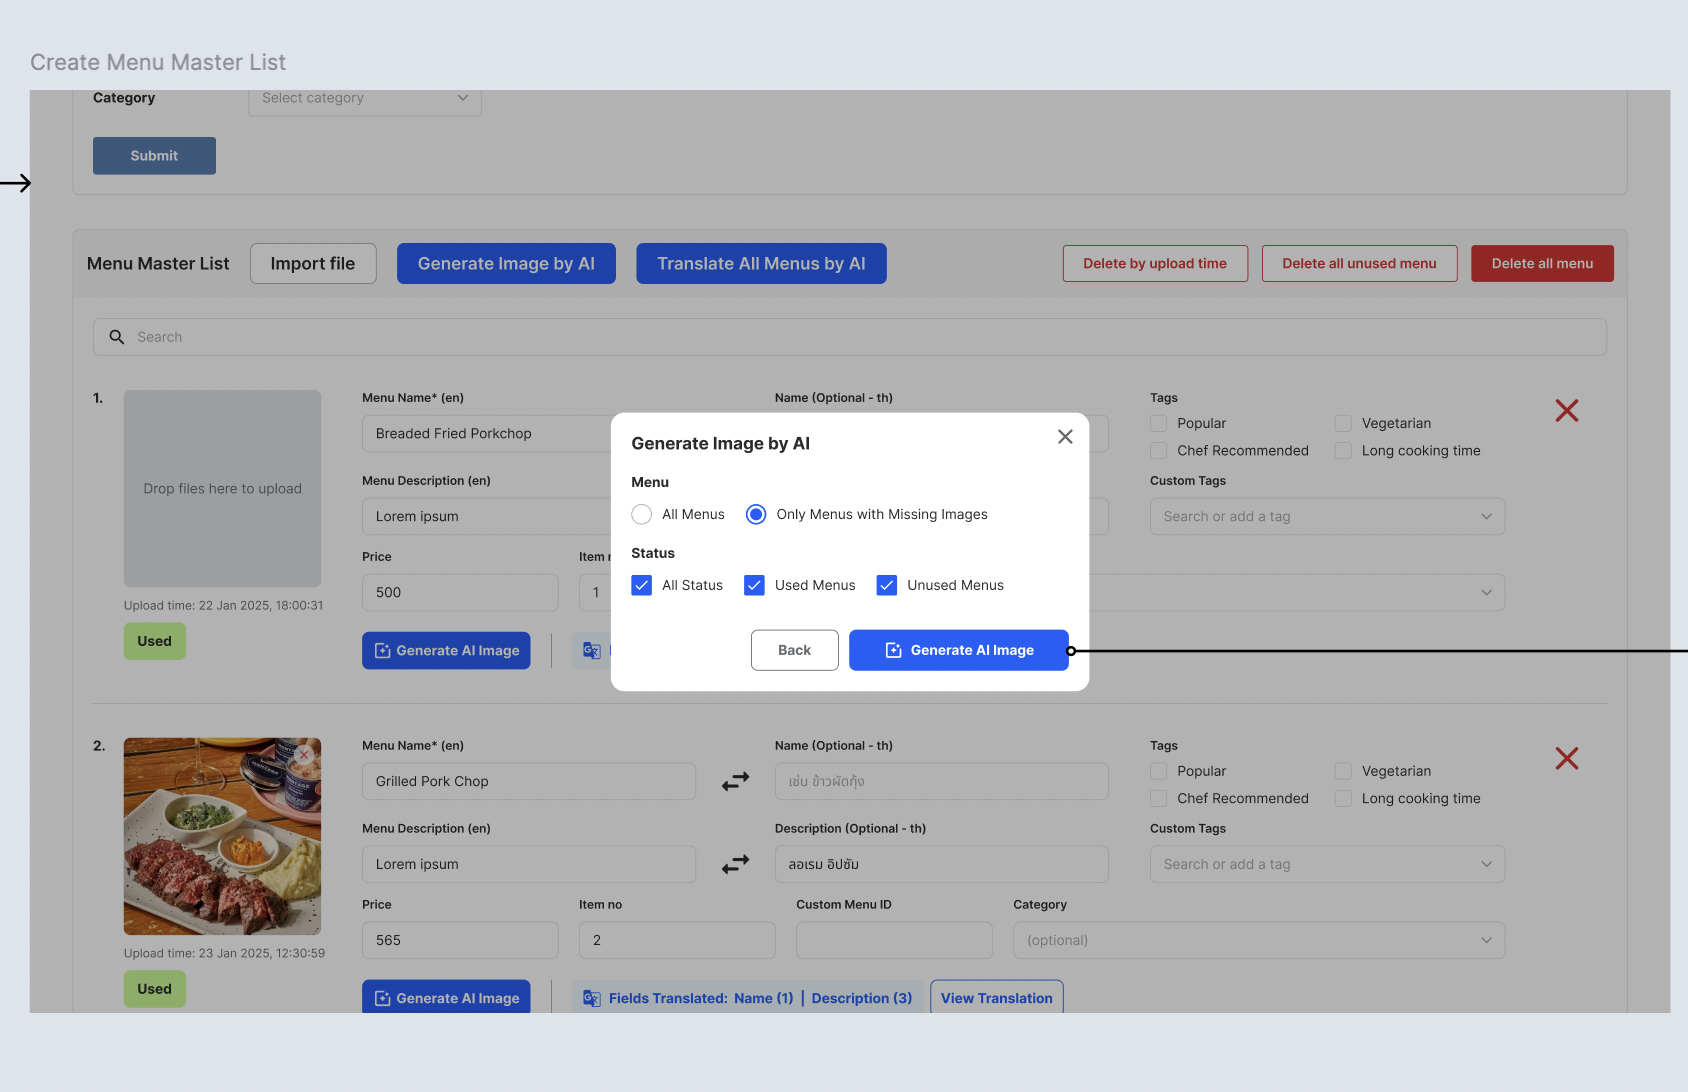Screen dimensions: 1688x1092
Task: Toggle the Used Menus checkbox
Action: point(755,586)
